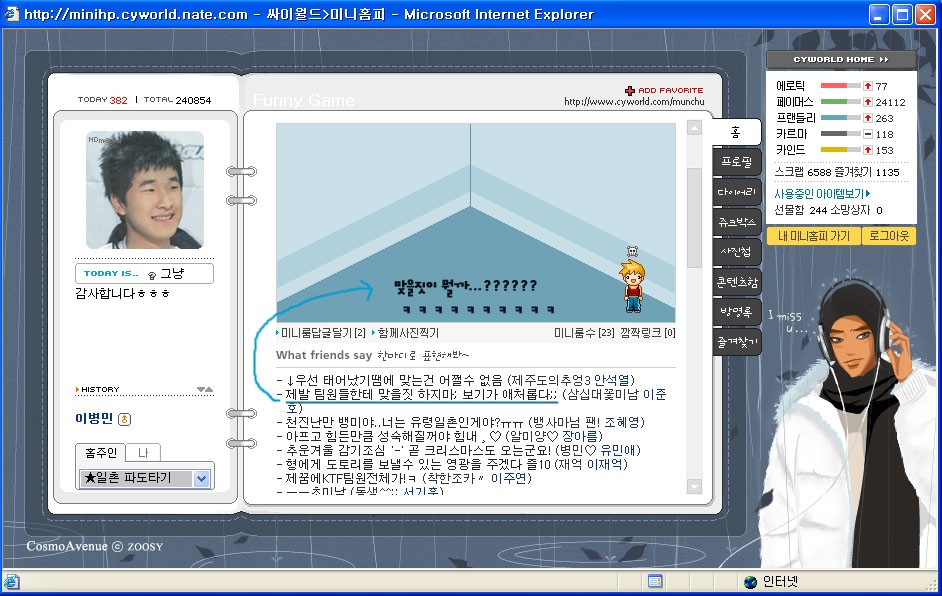Screen dimensions: 942x596
Task: Click the IE status bar page icon
Action: [x=11, y=582]
